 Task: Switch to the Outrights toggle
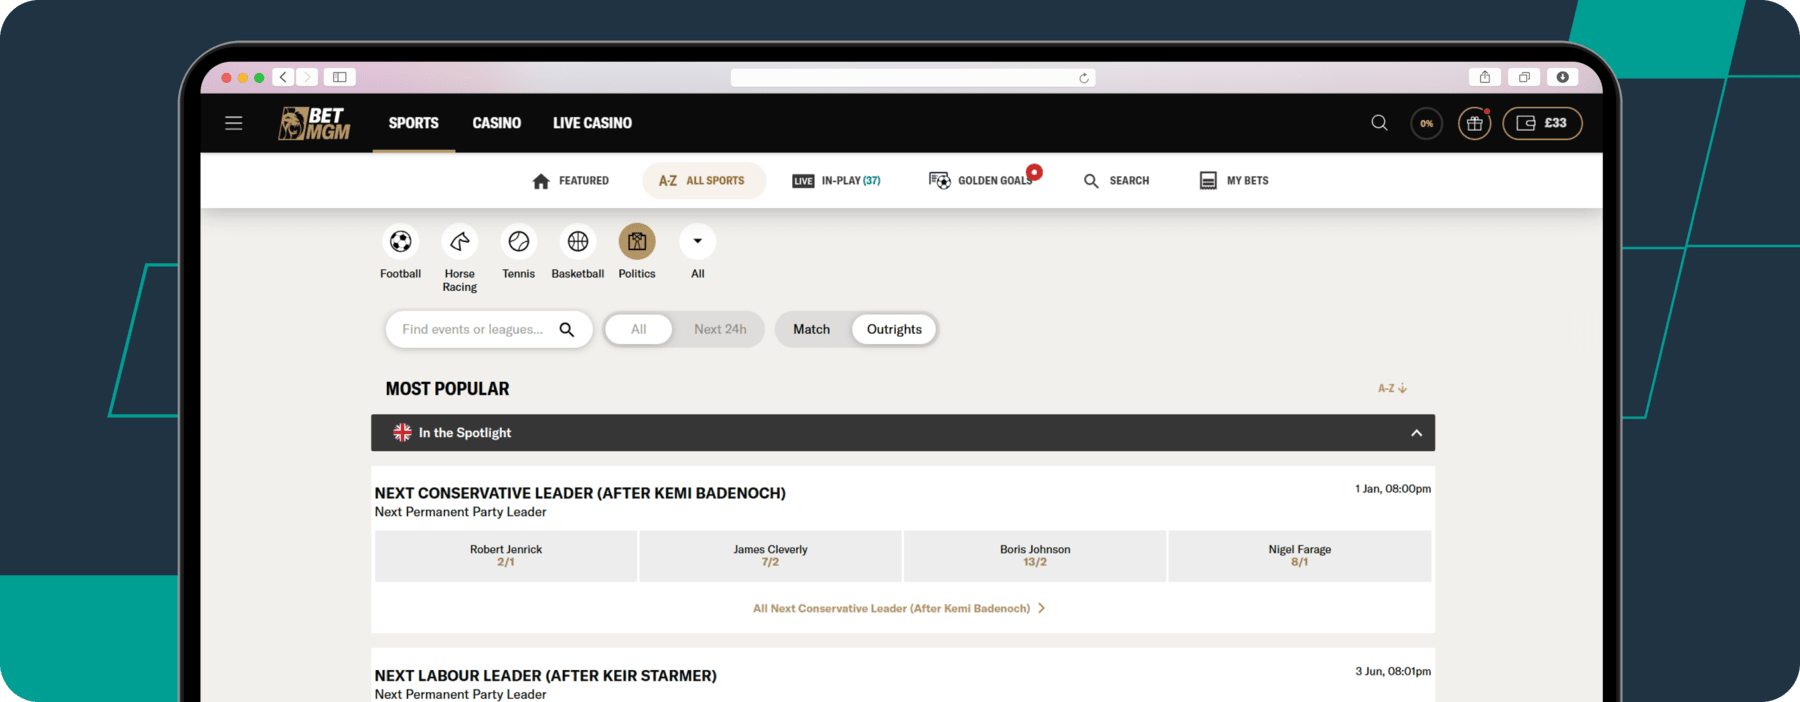coord(894,329)
